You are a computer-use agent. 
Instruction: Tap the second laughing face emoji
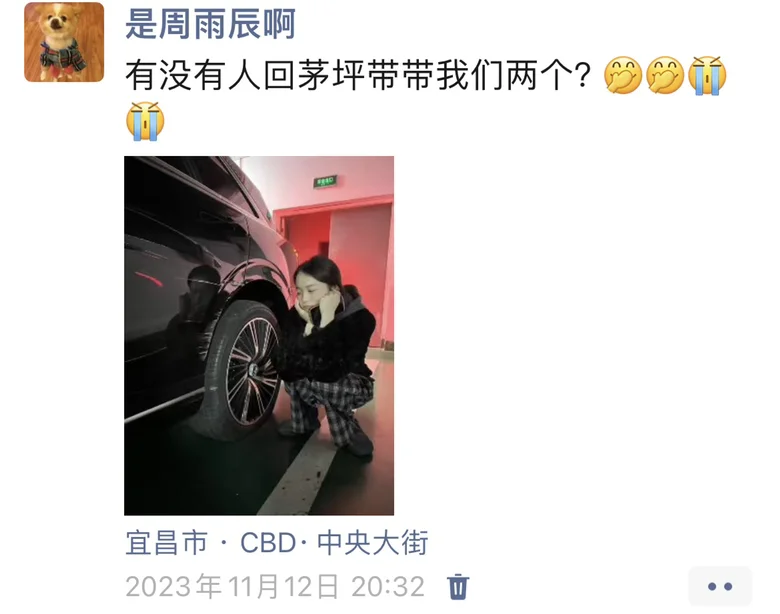[665, 76]
